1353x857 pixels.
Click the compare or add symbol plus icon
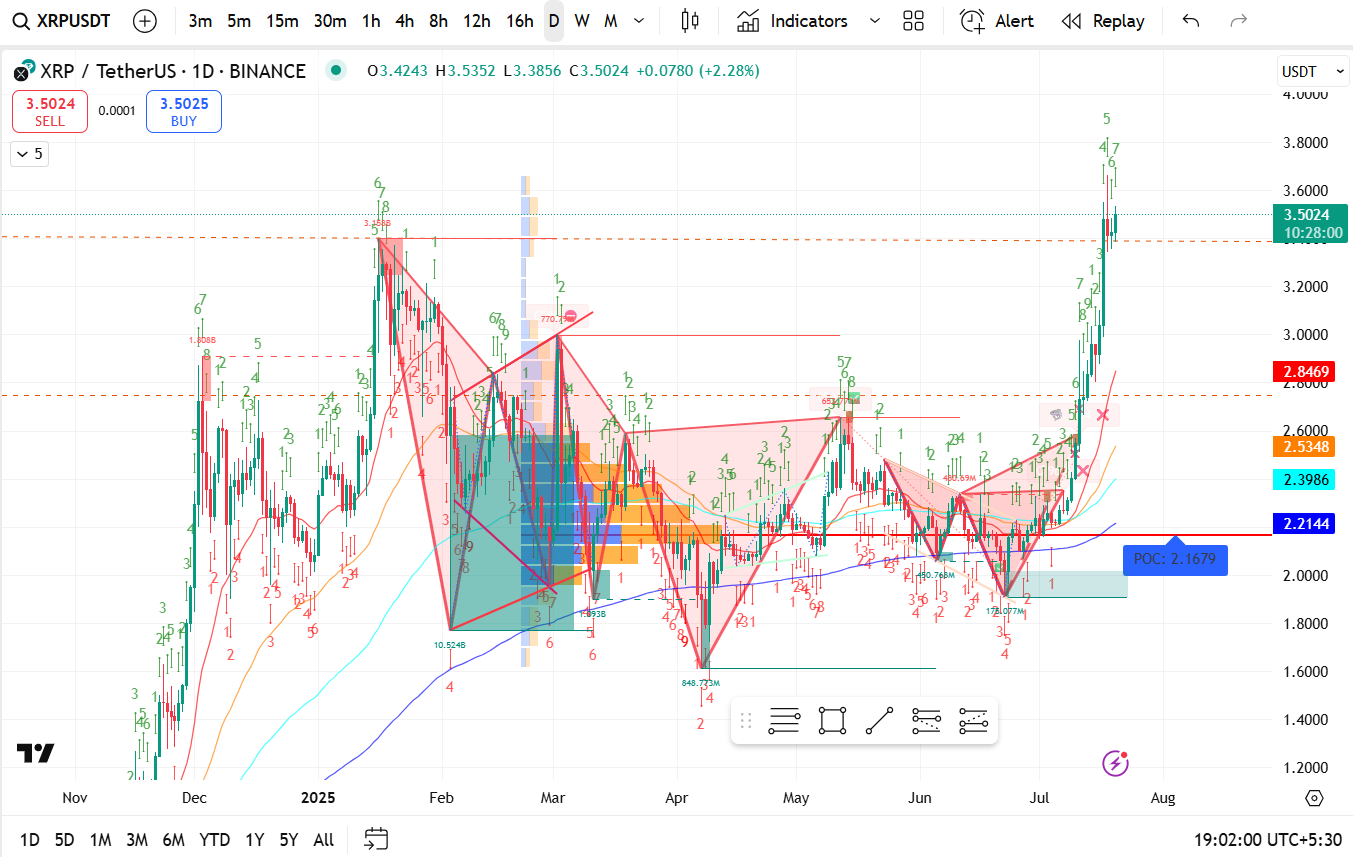pos(145,21)
